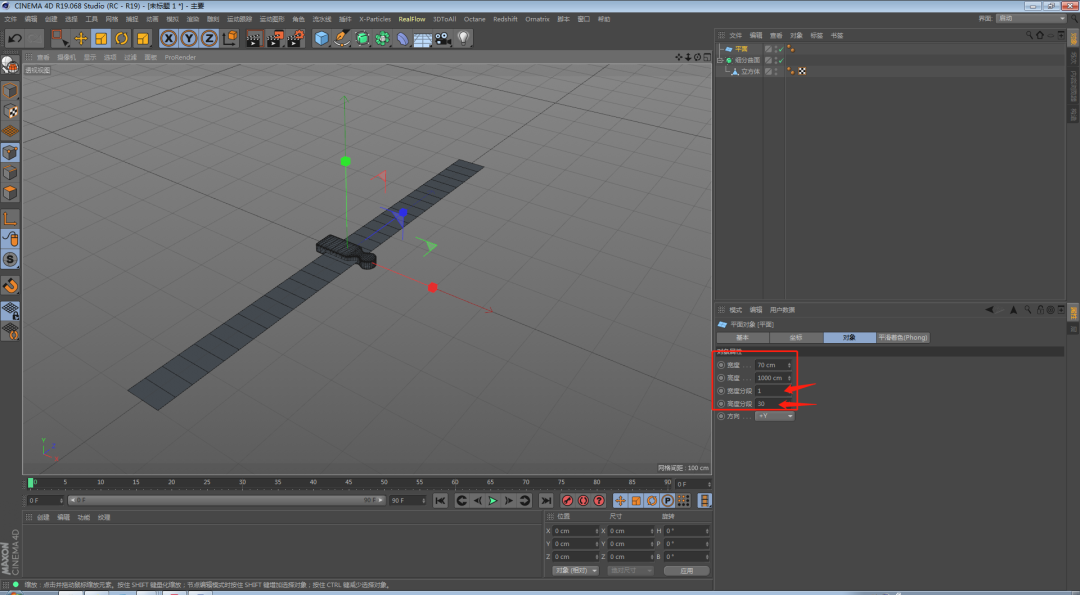
Task: Toggle the green enable checkmark for 细分曲面
Action: (780, 60)
